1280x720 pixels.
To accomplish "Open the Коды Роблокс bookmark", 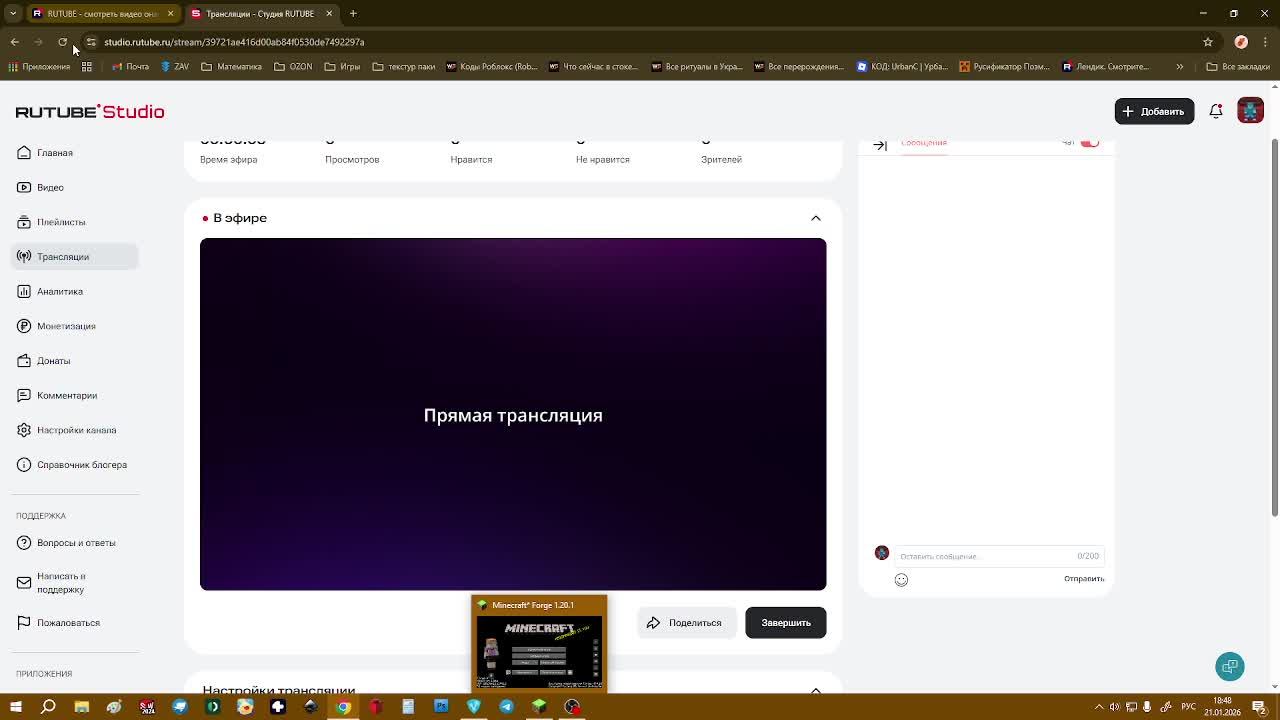I will [492, 67].
